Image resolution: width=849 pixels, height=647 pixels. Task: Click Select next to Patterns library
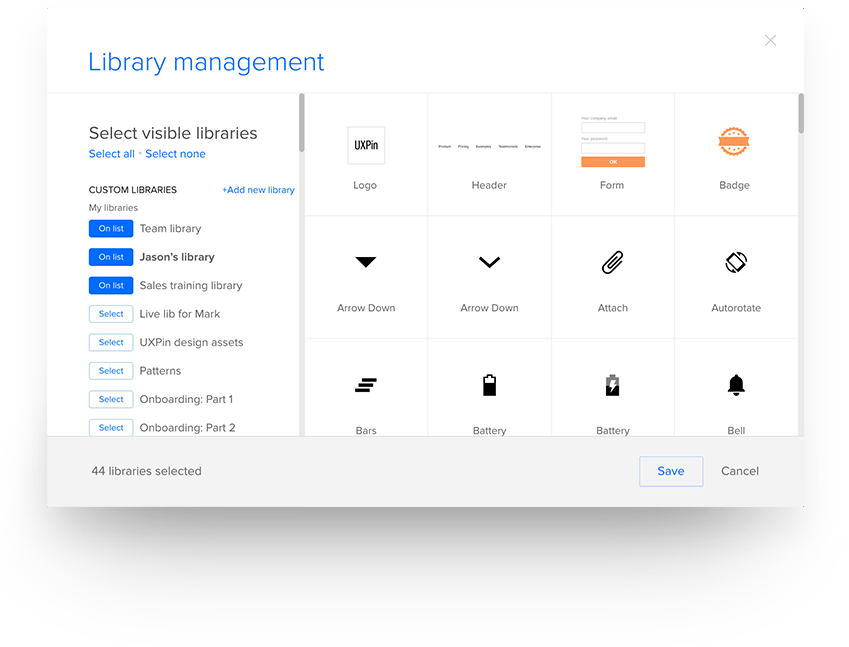pos(111,371)
